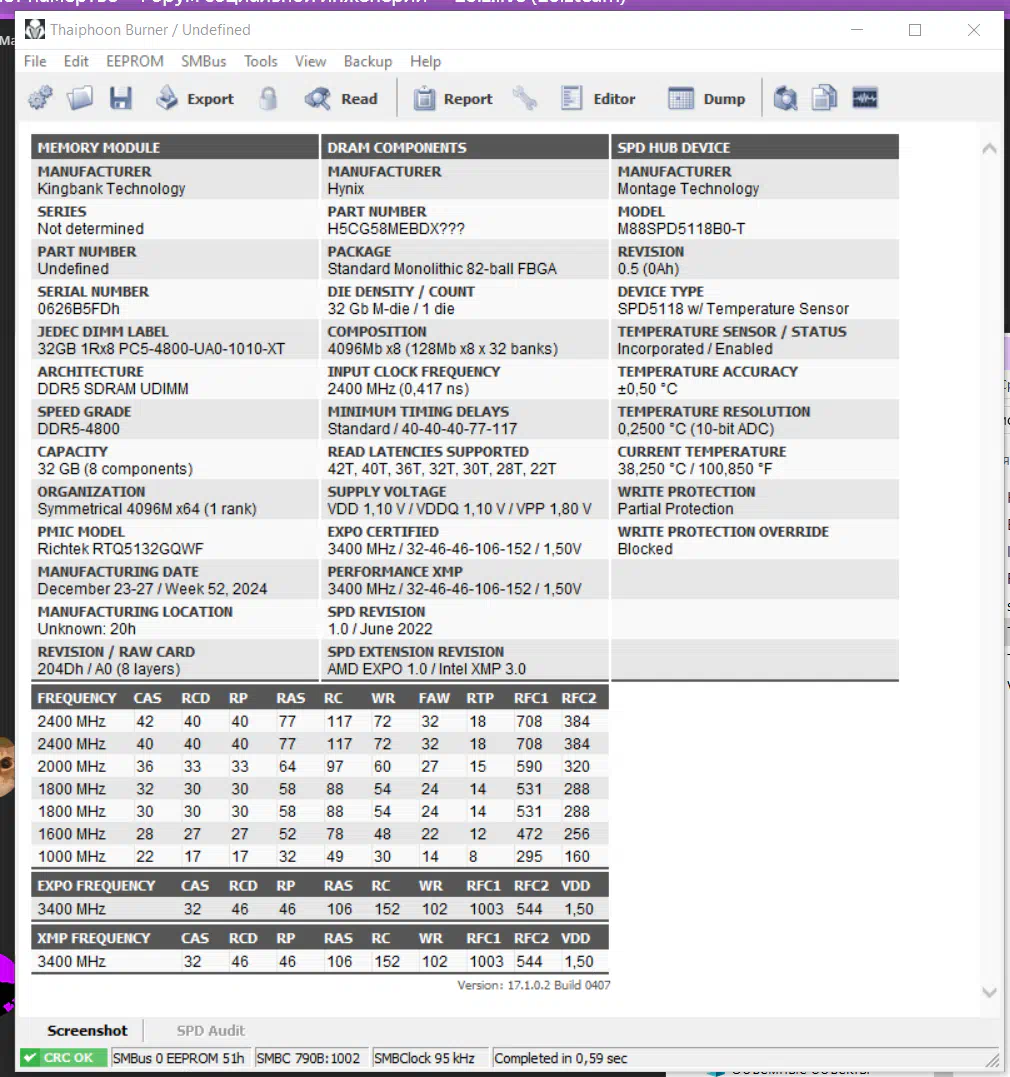
Task: Click the Completed in 0,59 sec status
Action: (561, 1058)
